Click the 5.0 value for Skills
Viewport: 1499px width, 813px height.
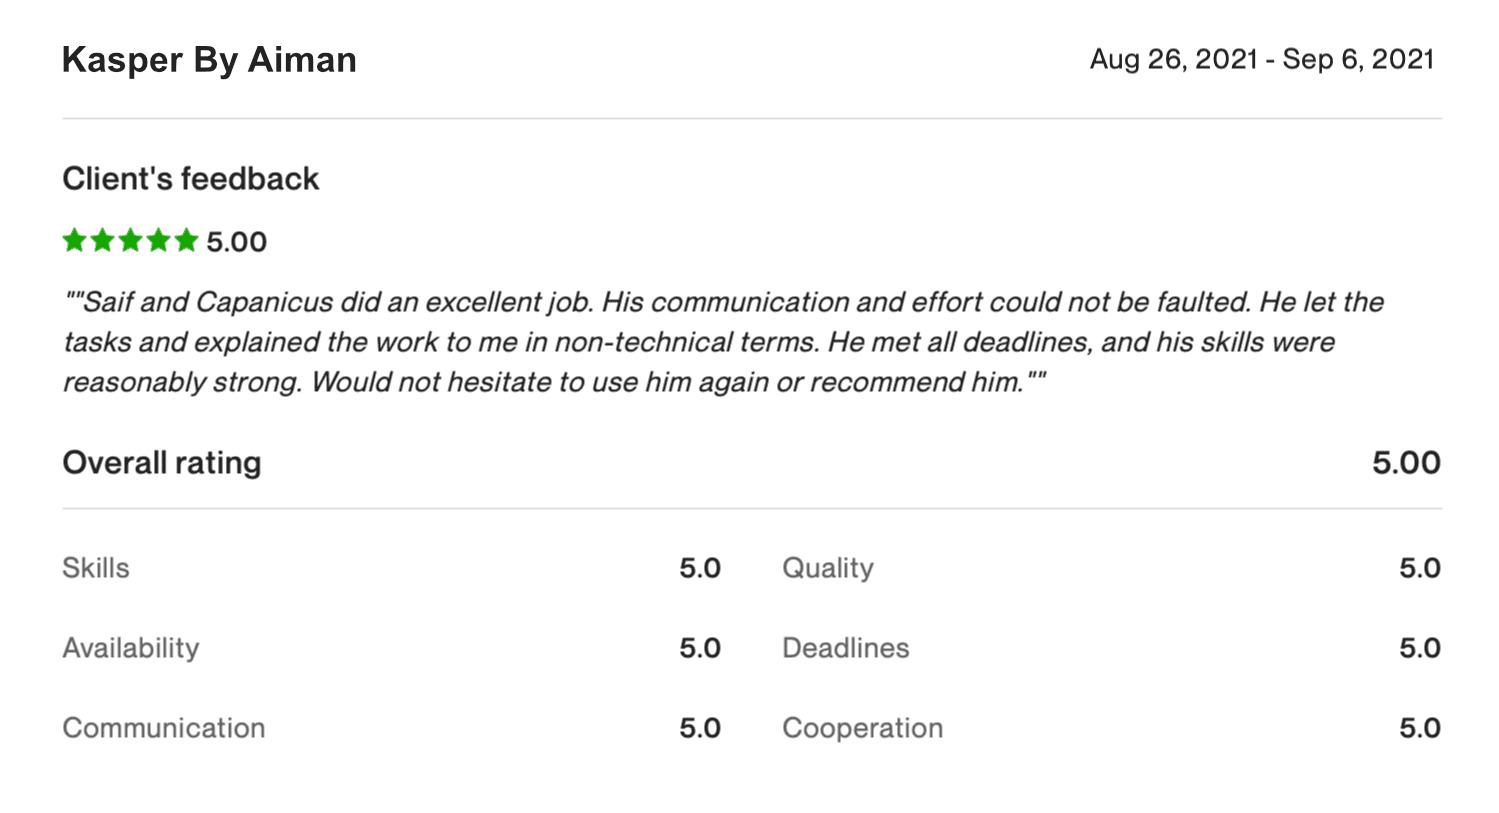pyautogui.click(x=700, y=568)
